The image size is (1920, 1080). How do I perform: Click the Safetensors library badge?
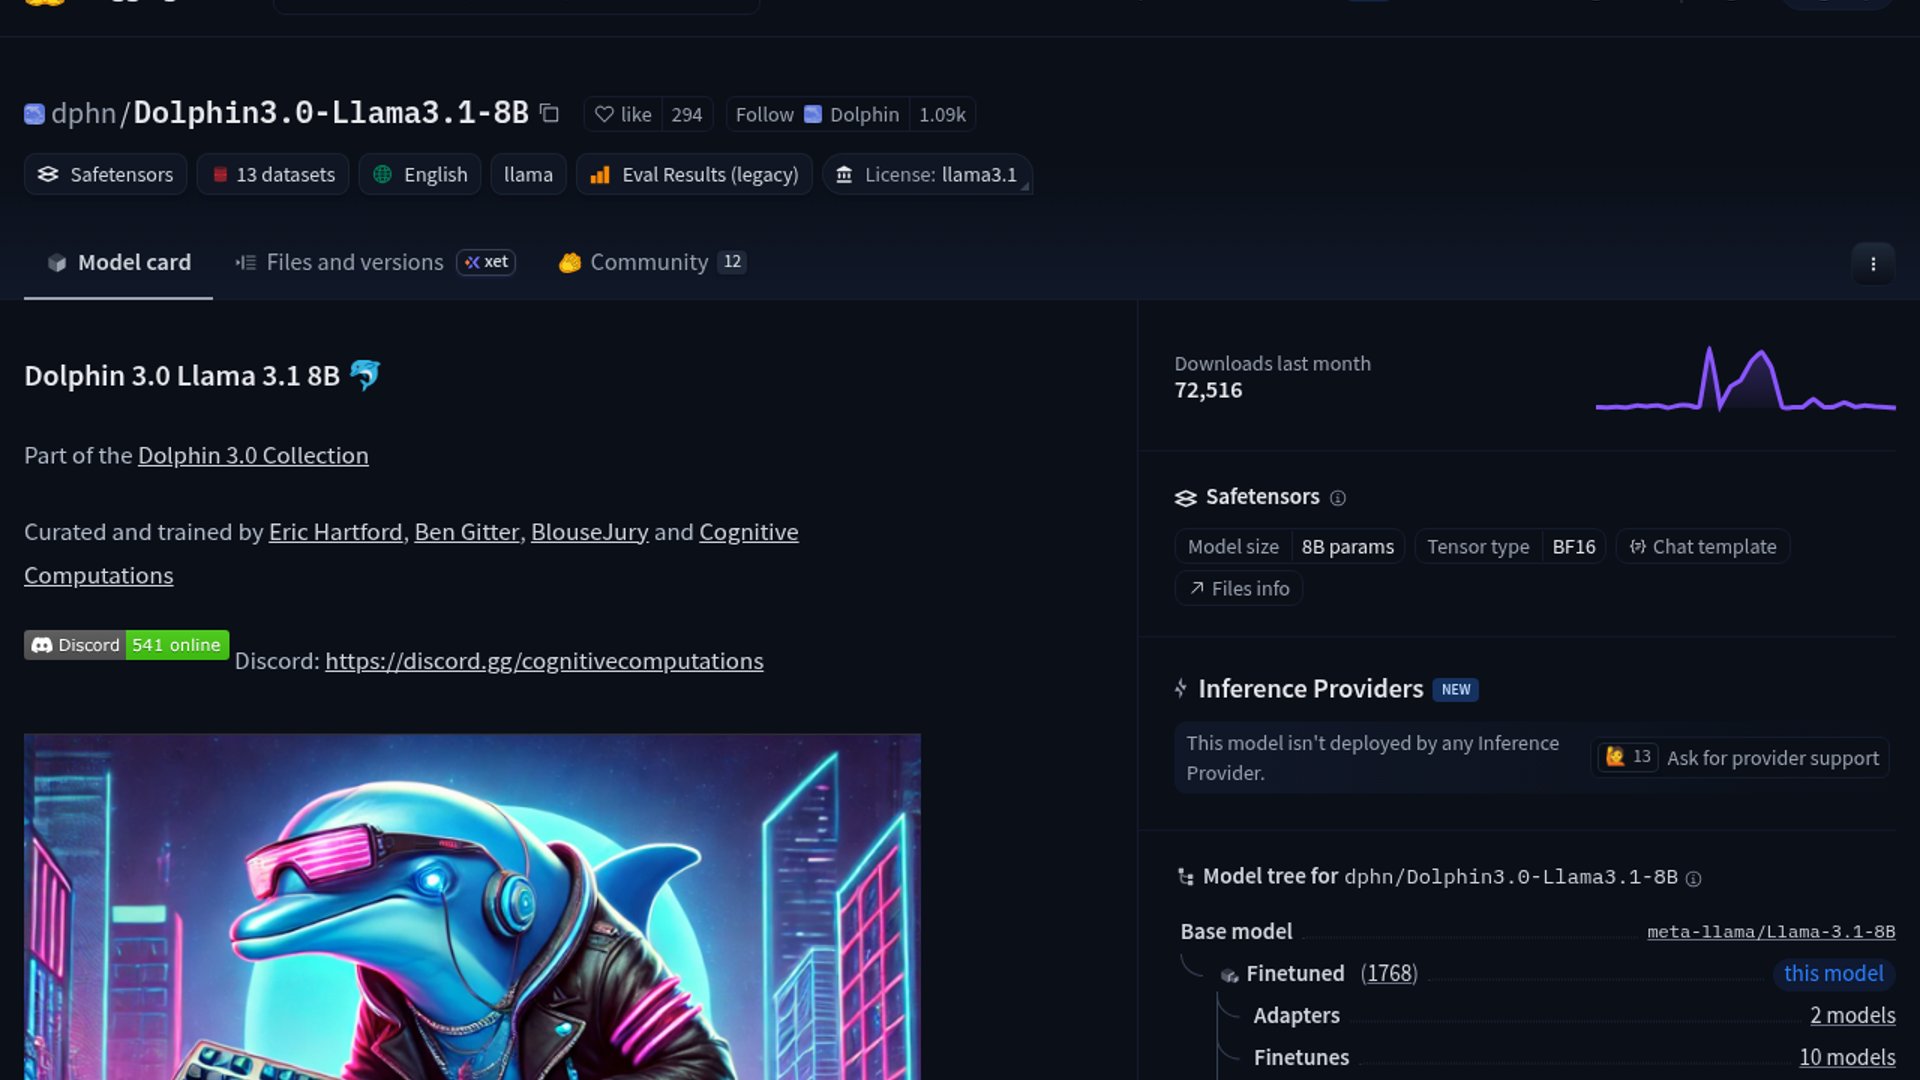tap(104, 174)
